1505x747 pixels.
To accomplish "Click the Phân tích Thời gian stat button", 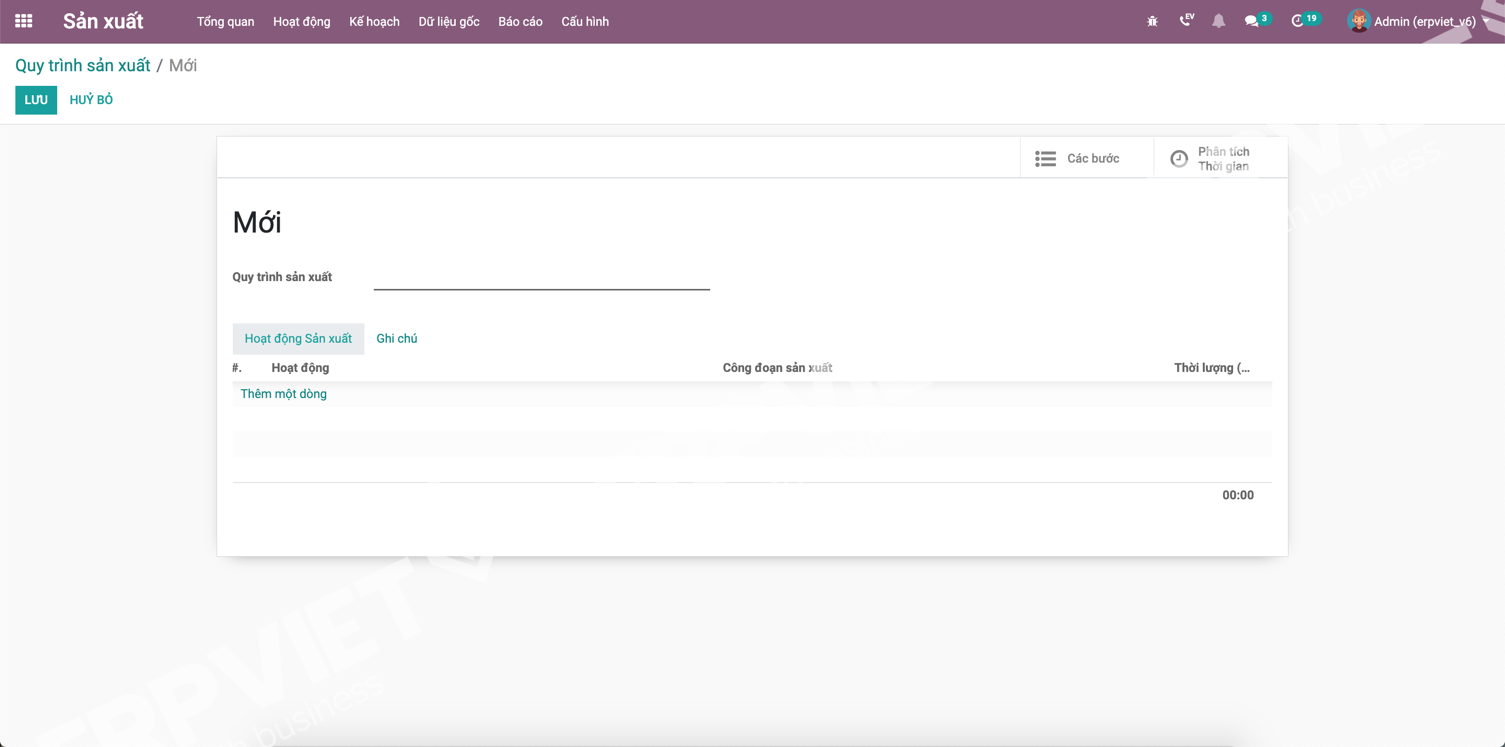I will click(x=1221, y=158).
